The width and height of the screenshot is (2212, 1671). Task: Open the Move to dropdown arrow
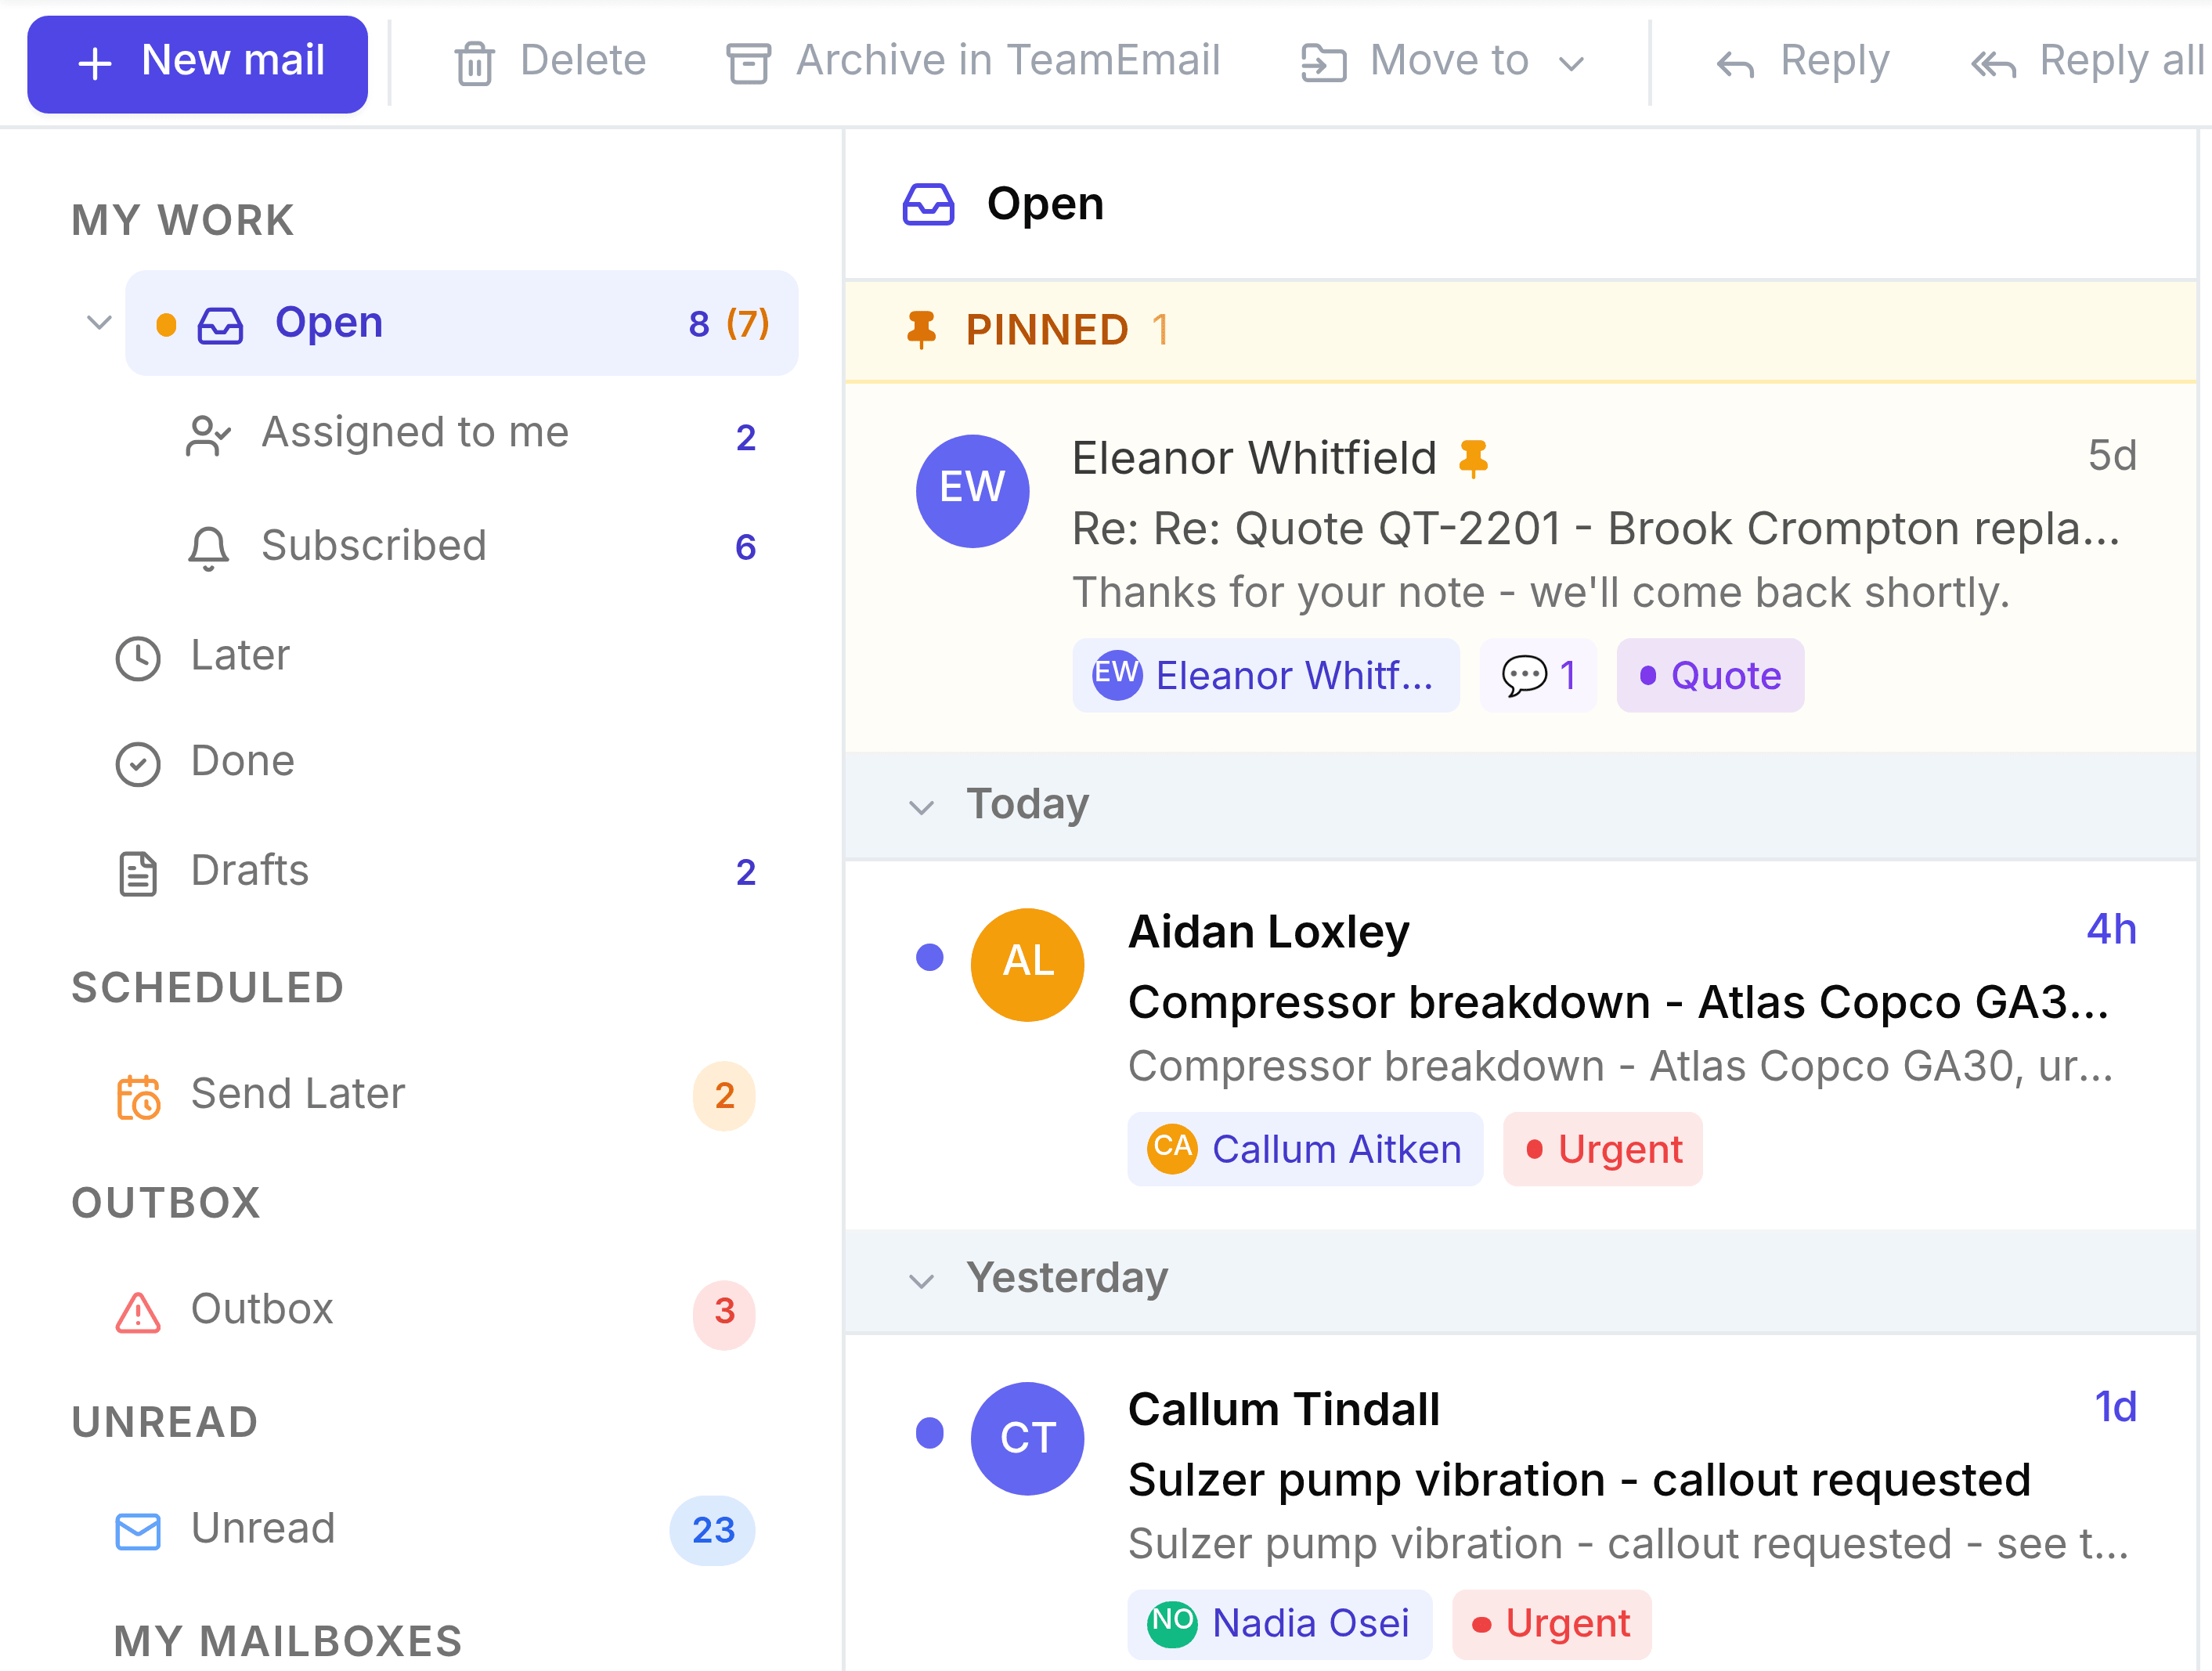click(x=1572, y=65)
